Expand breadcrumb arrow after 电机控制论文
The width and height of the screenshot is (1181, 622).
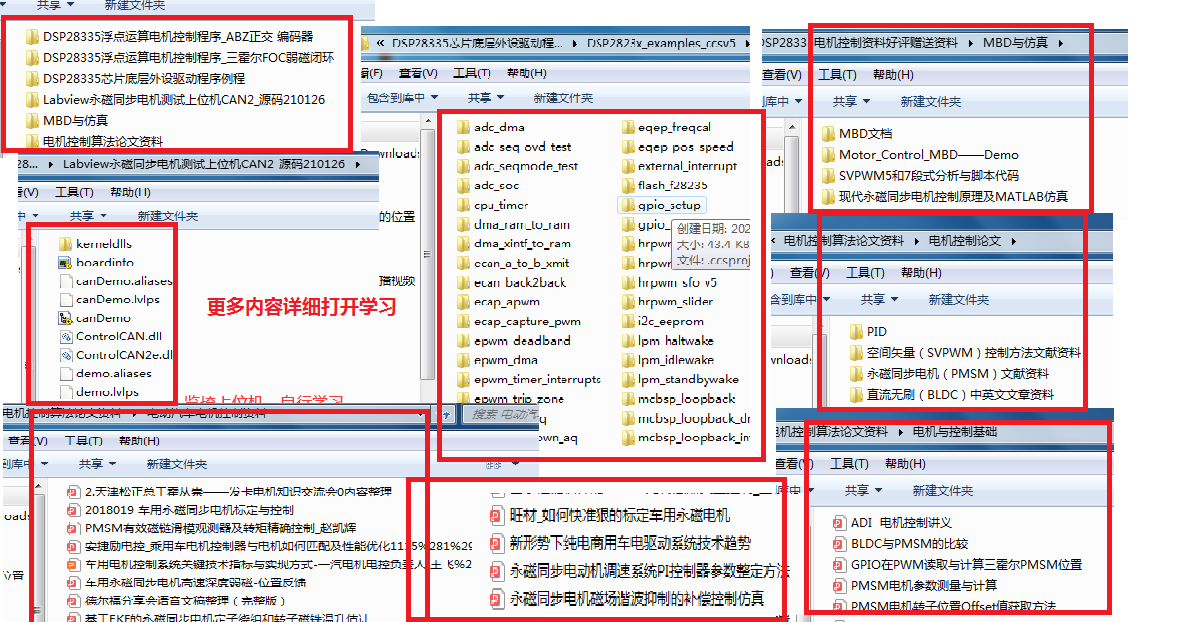(1013, 241)
